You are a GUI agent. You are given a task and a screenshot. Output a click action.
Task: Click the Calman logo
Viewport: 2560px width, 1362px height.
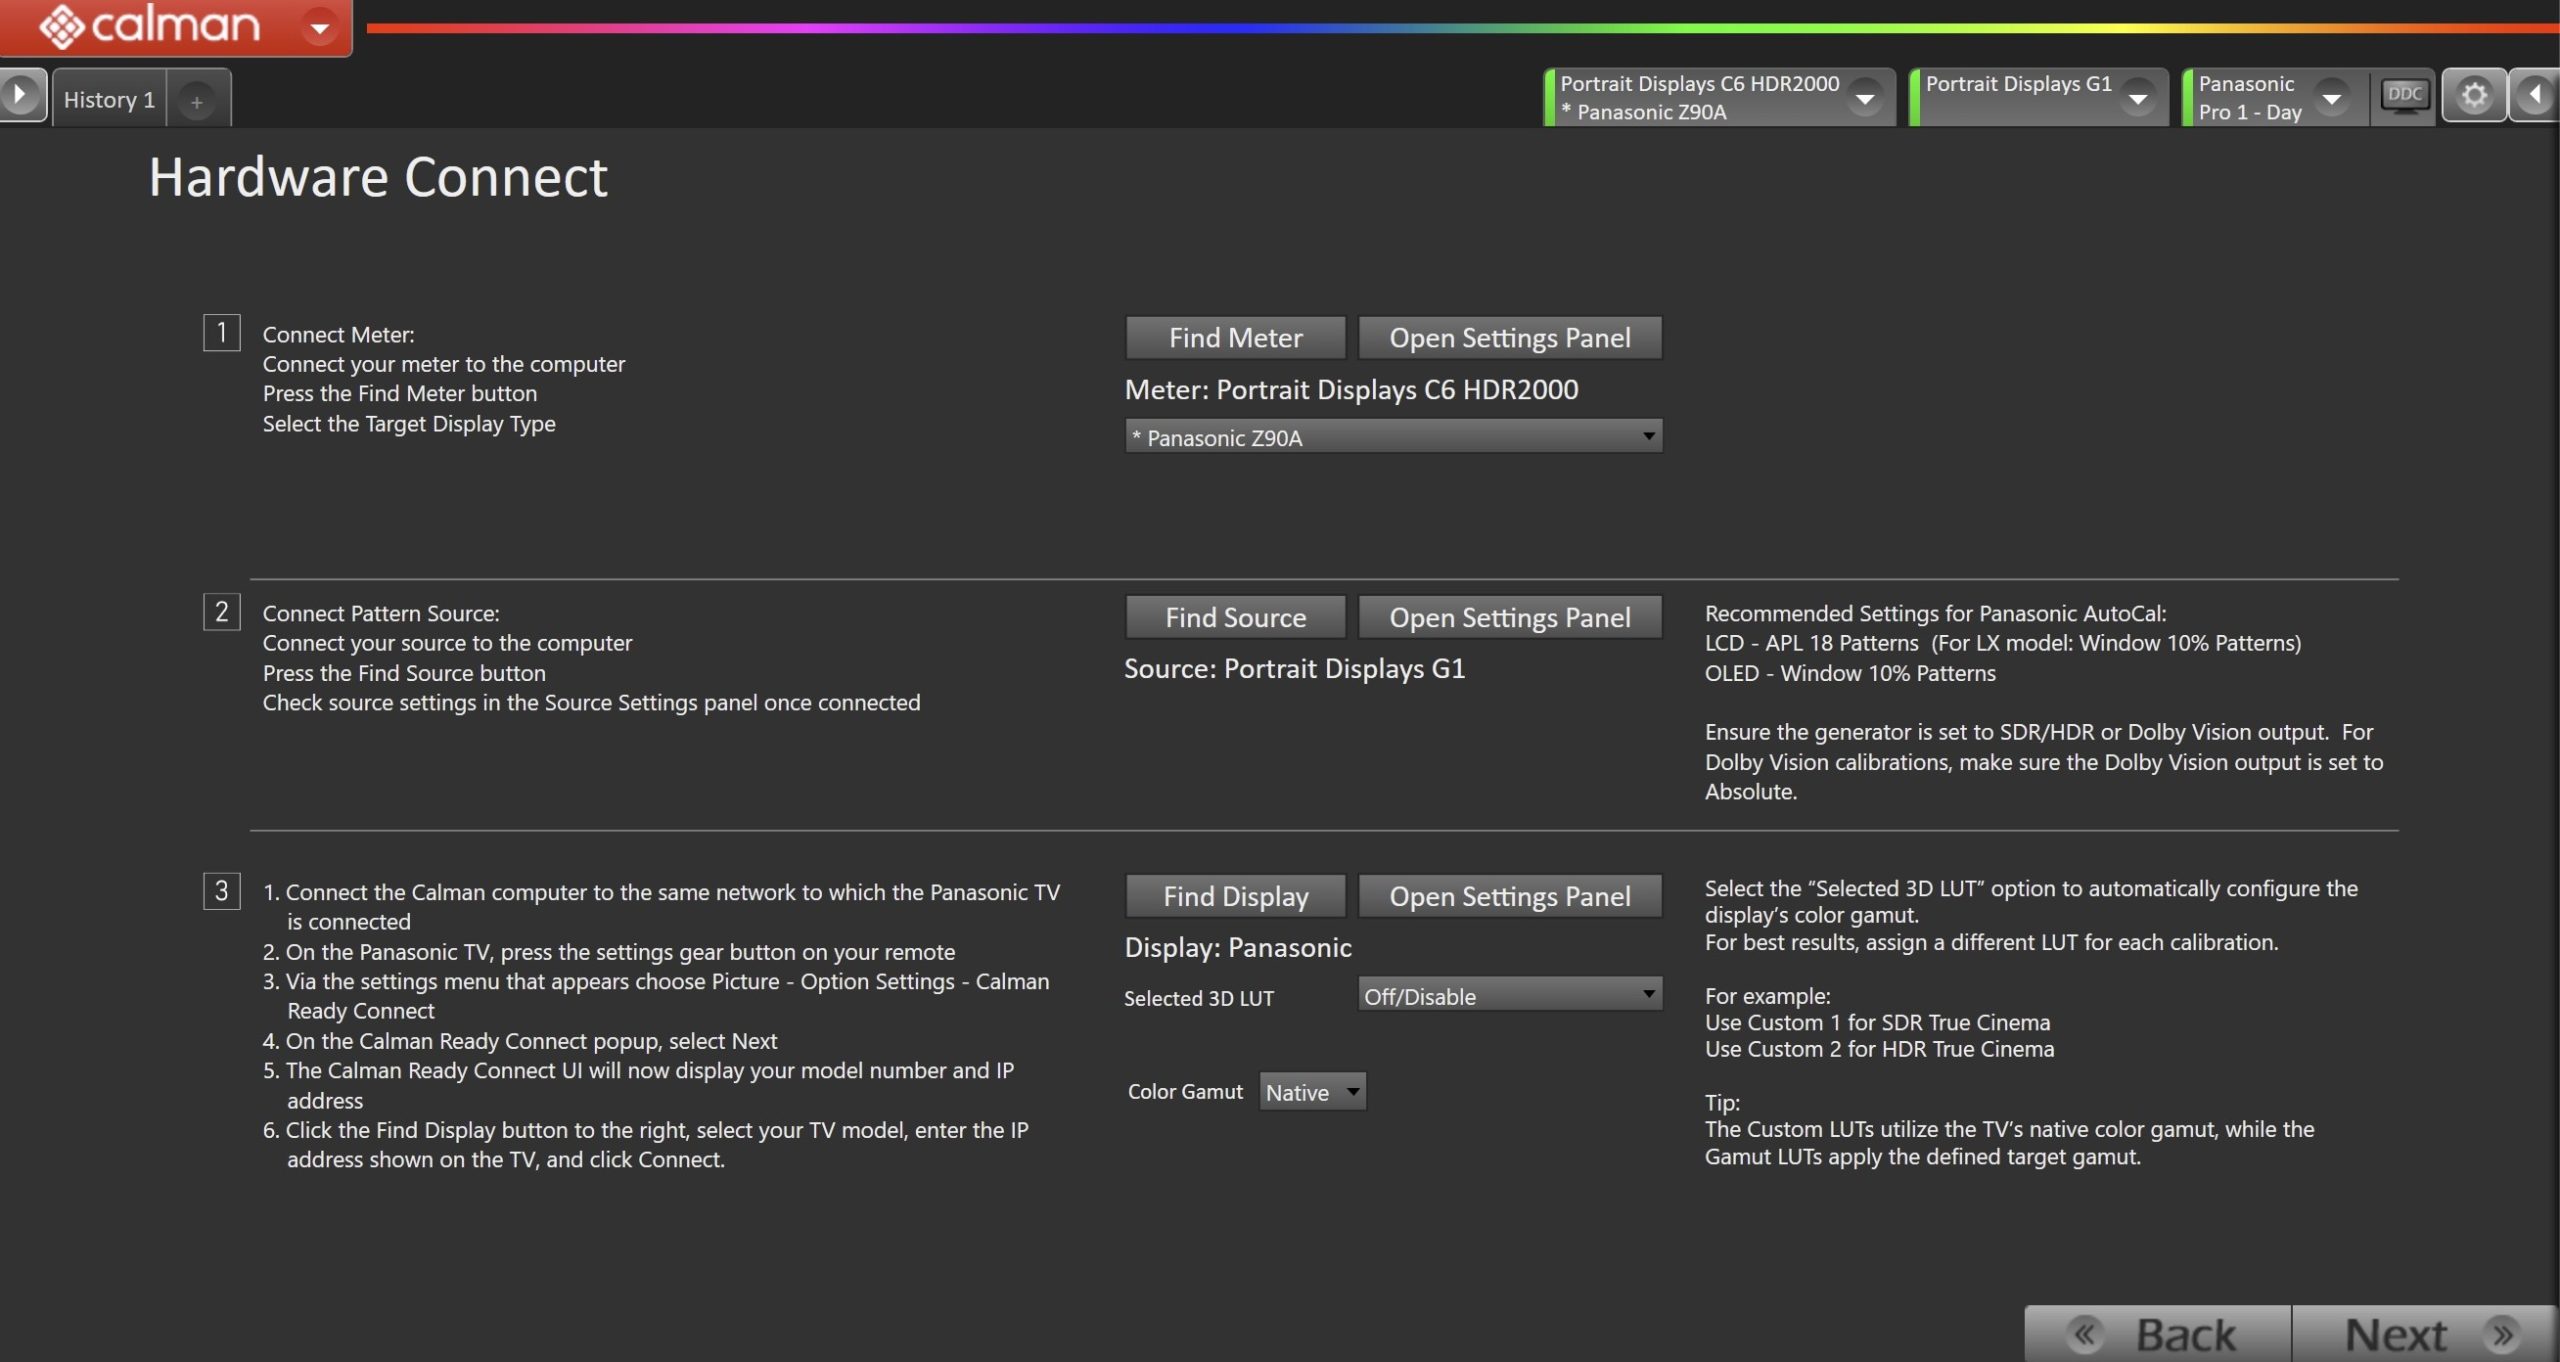pyautogui.click(x=150, y=26)
